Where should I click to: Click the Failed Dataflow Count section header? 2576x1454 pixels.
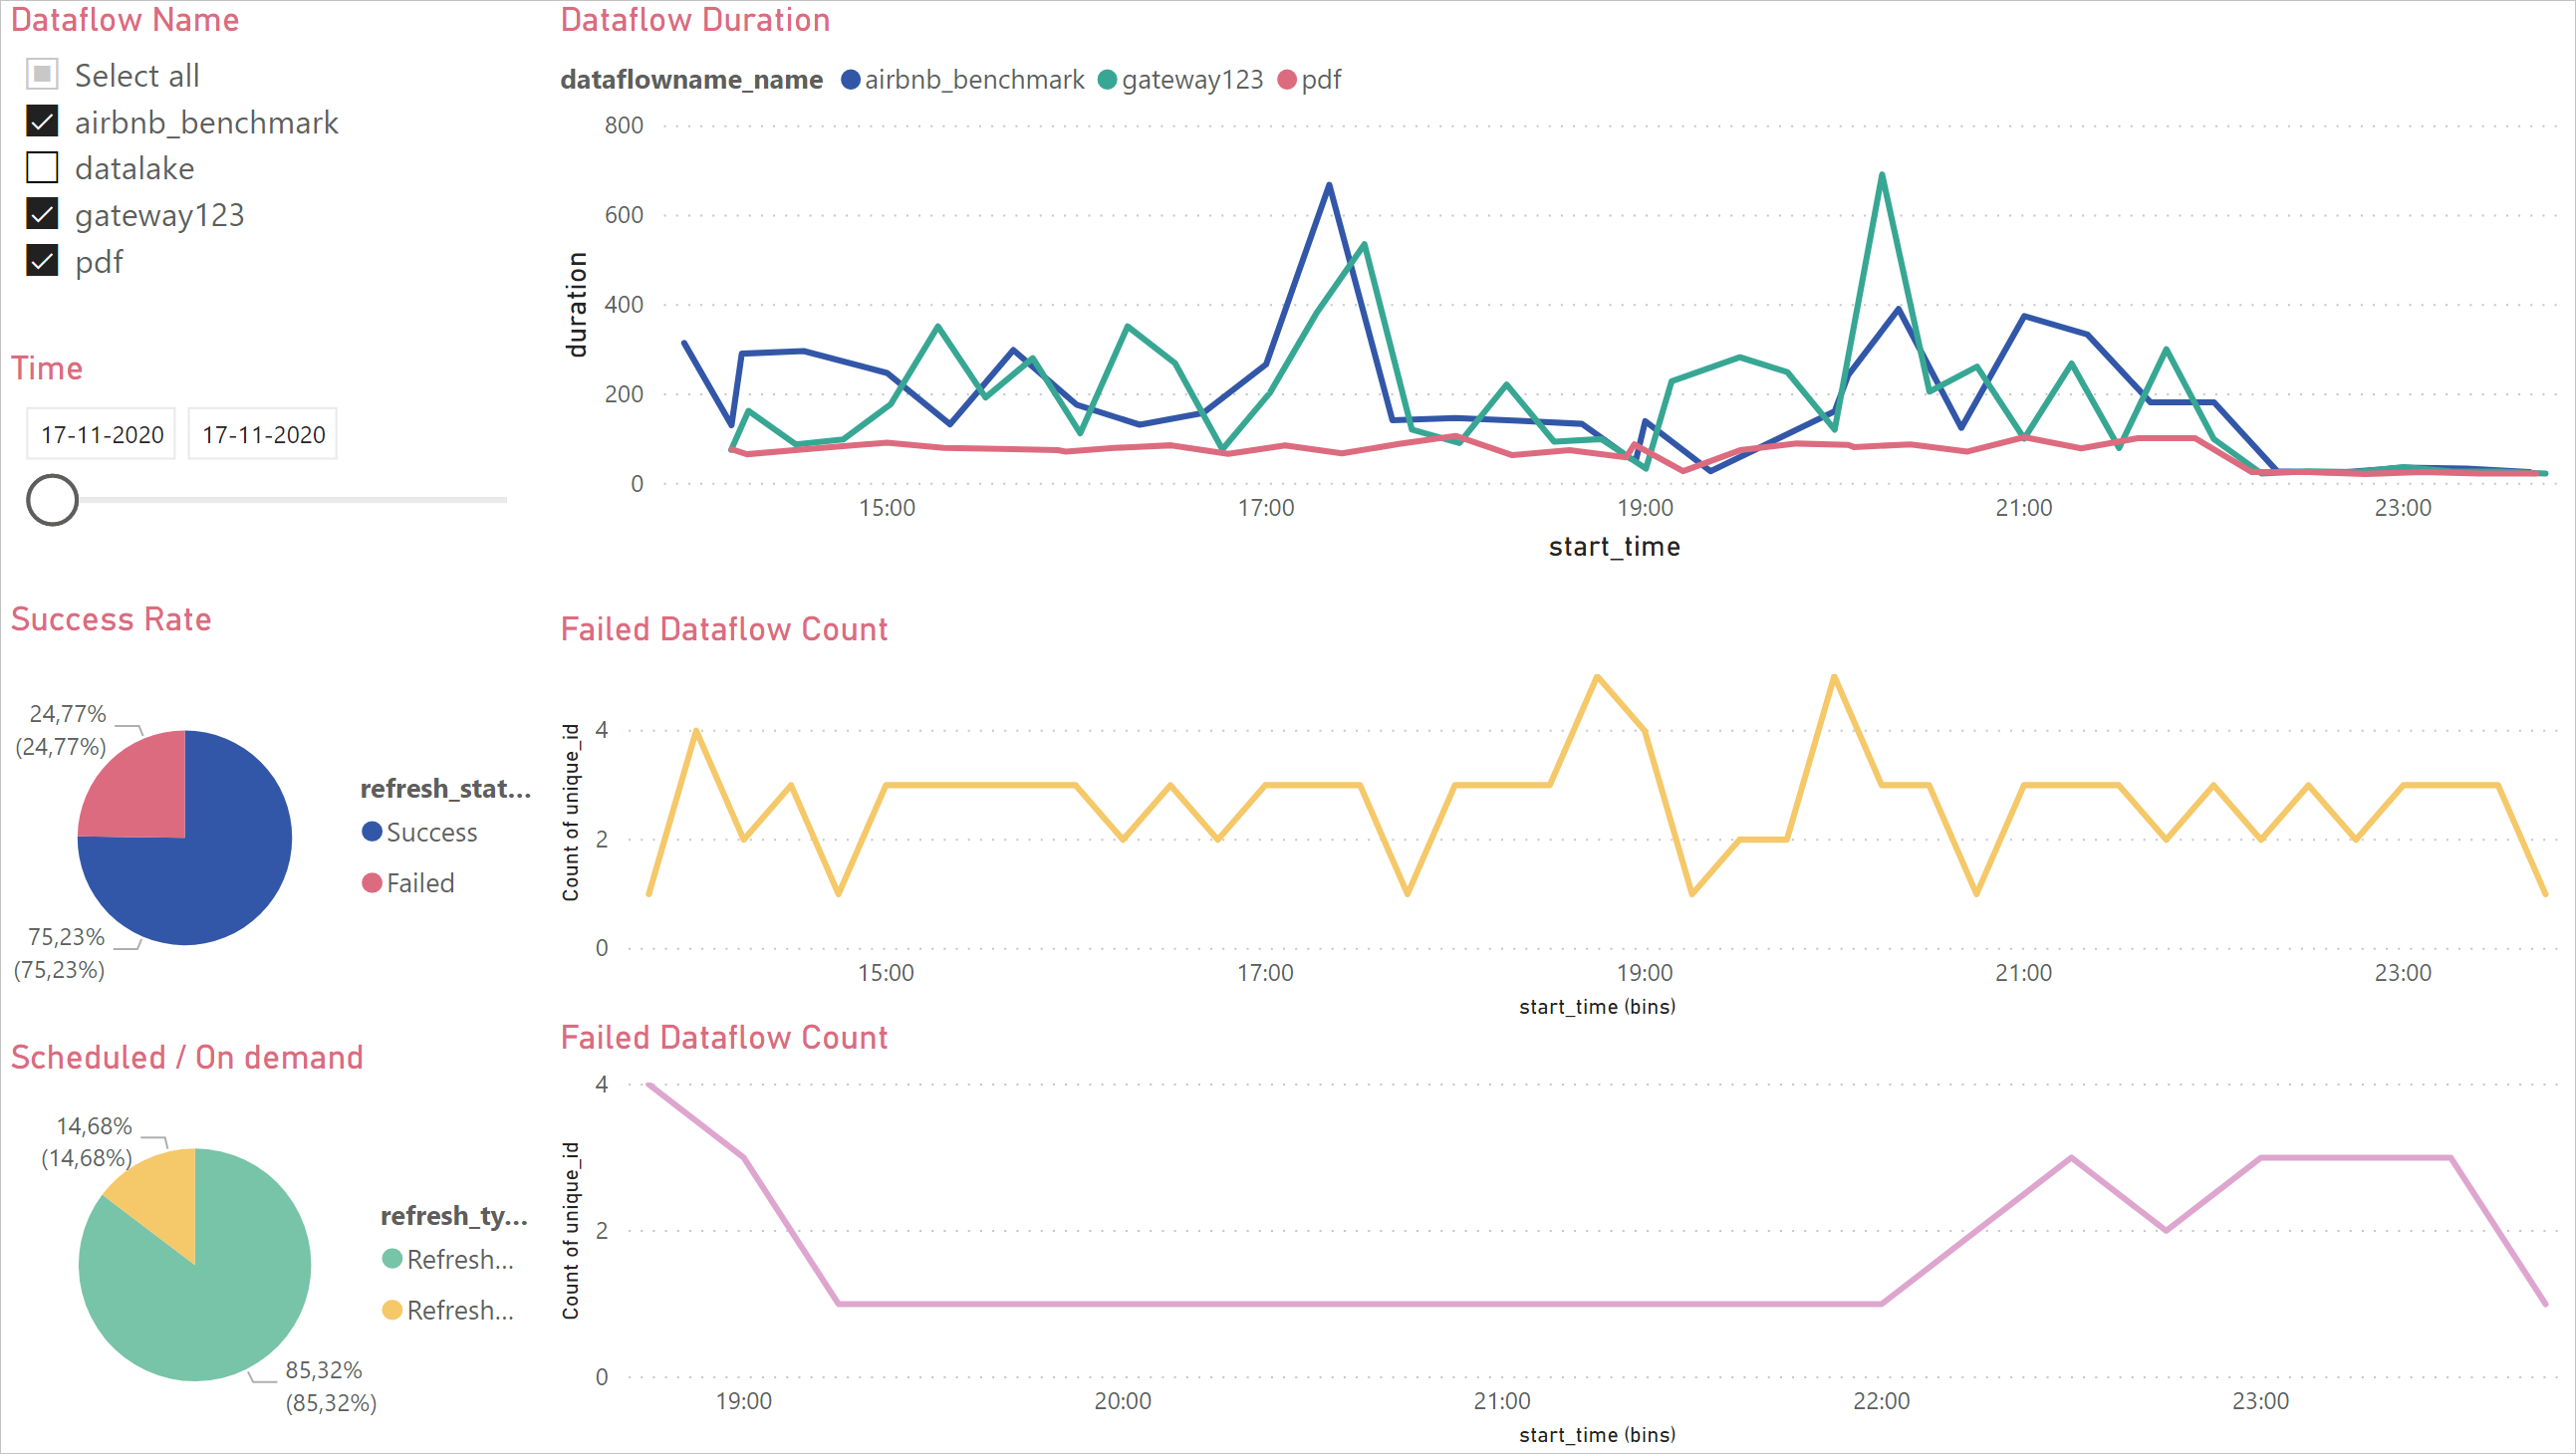pos(723,628)
